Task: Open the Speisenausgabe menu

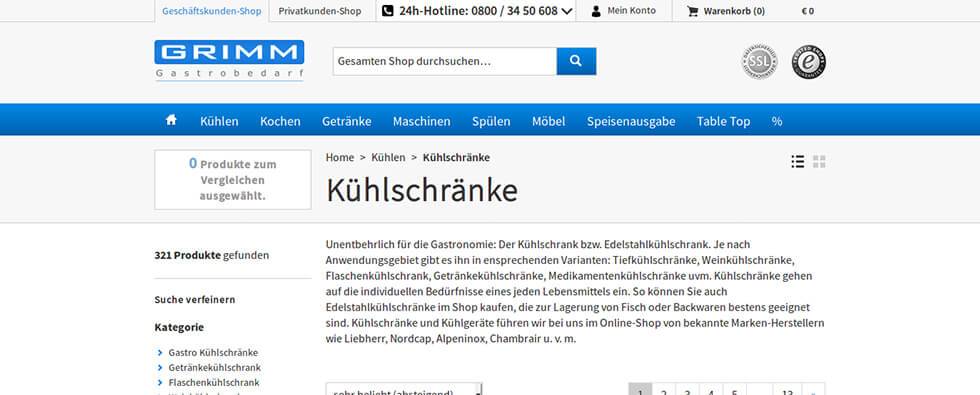Action: [x=631, y=121]
